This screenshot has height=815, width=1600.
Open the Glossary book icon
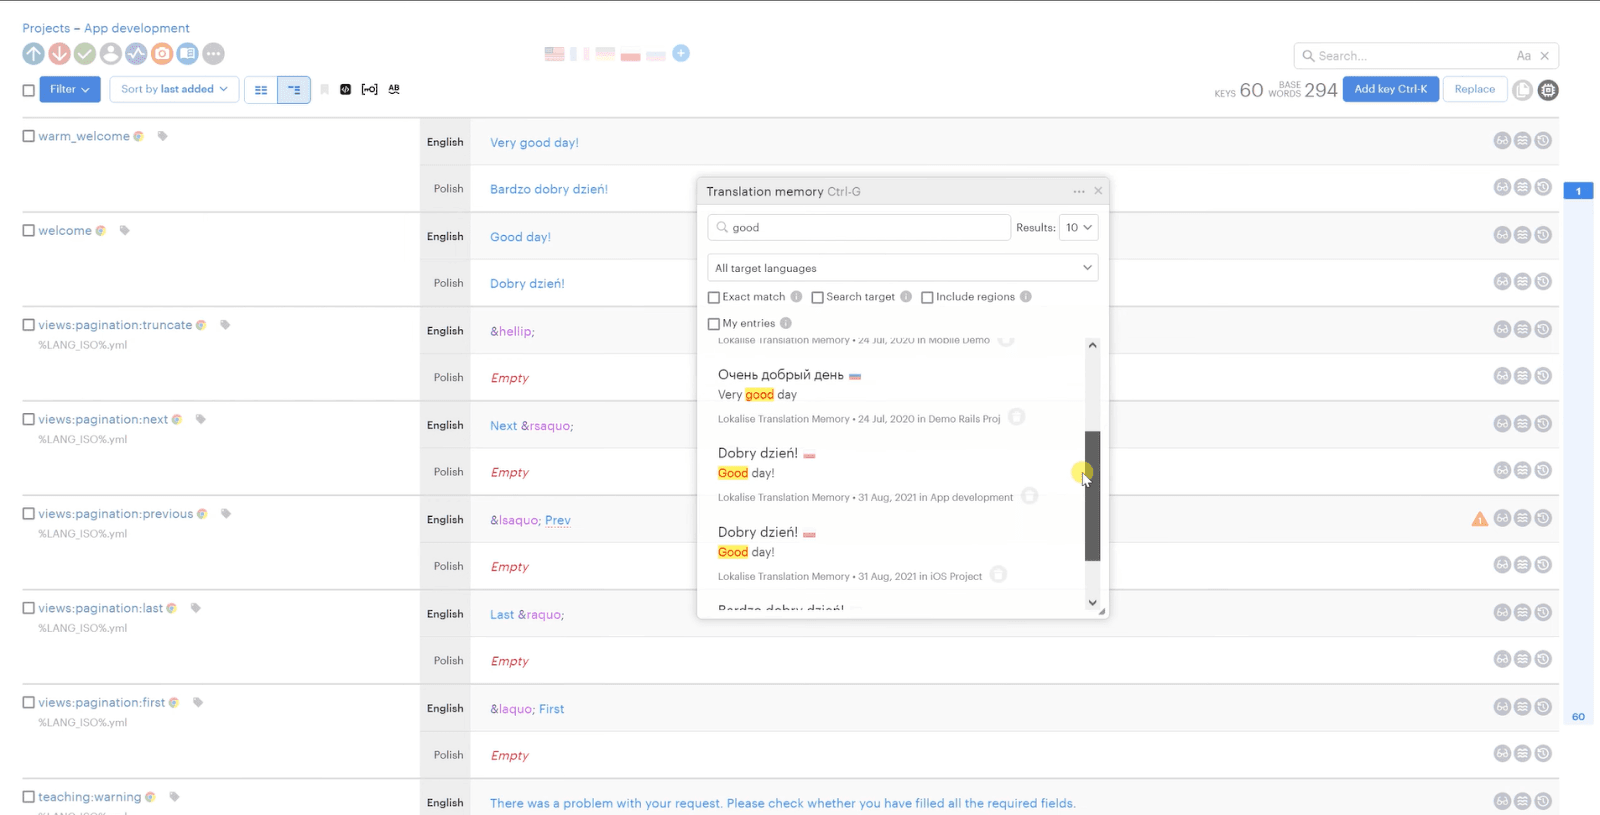[x=188, y=54]
